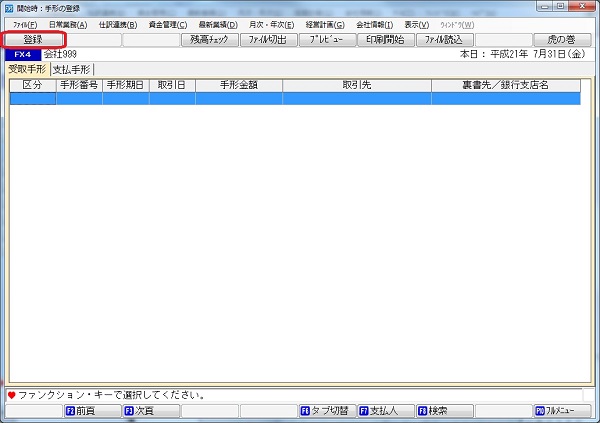Image resolution: width=600 pixels, height=423 pixels.
Task: Open the プレビュー print preview
Action: click(327, 39)
